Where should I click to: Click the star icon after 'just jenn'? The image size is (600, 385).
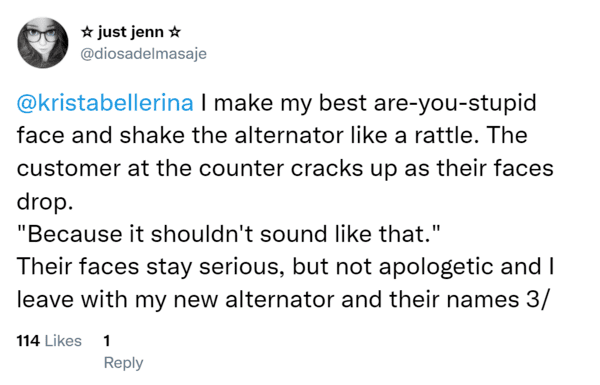tap(174, 32)
